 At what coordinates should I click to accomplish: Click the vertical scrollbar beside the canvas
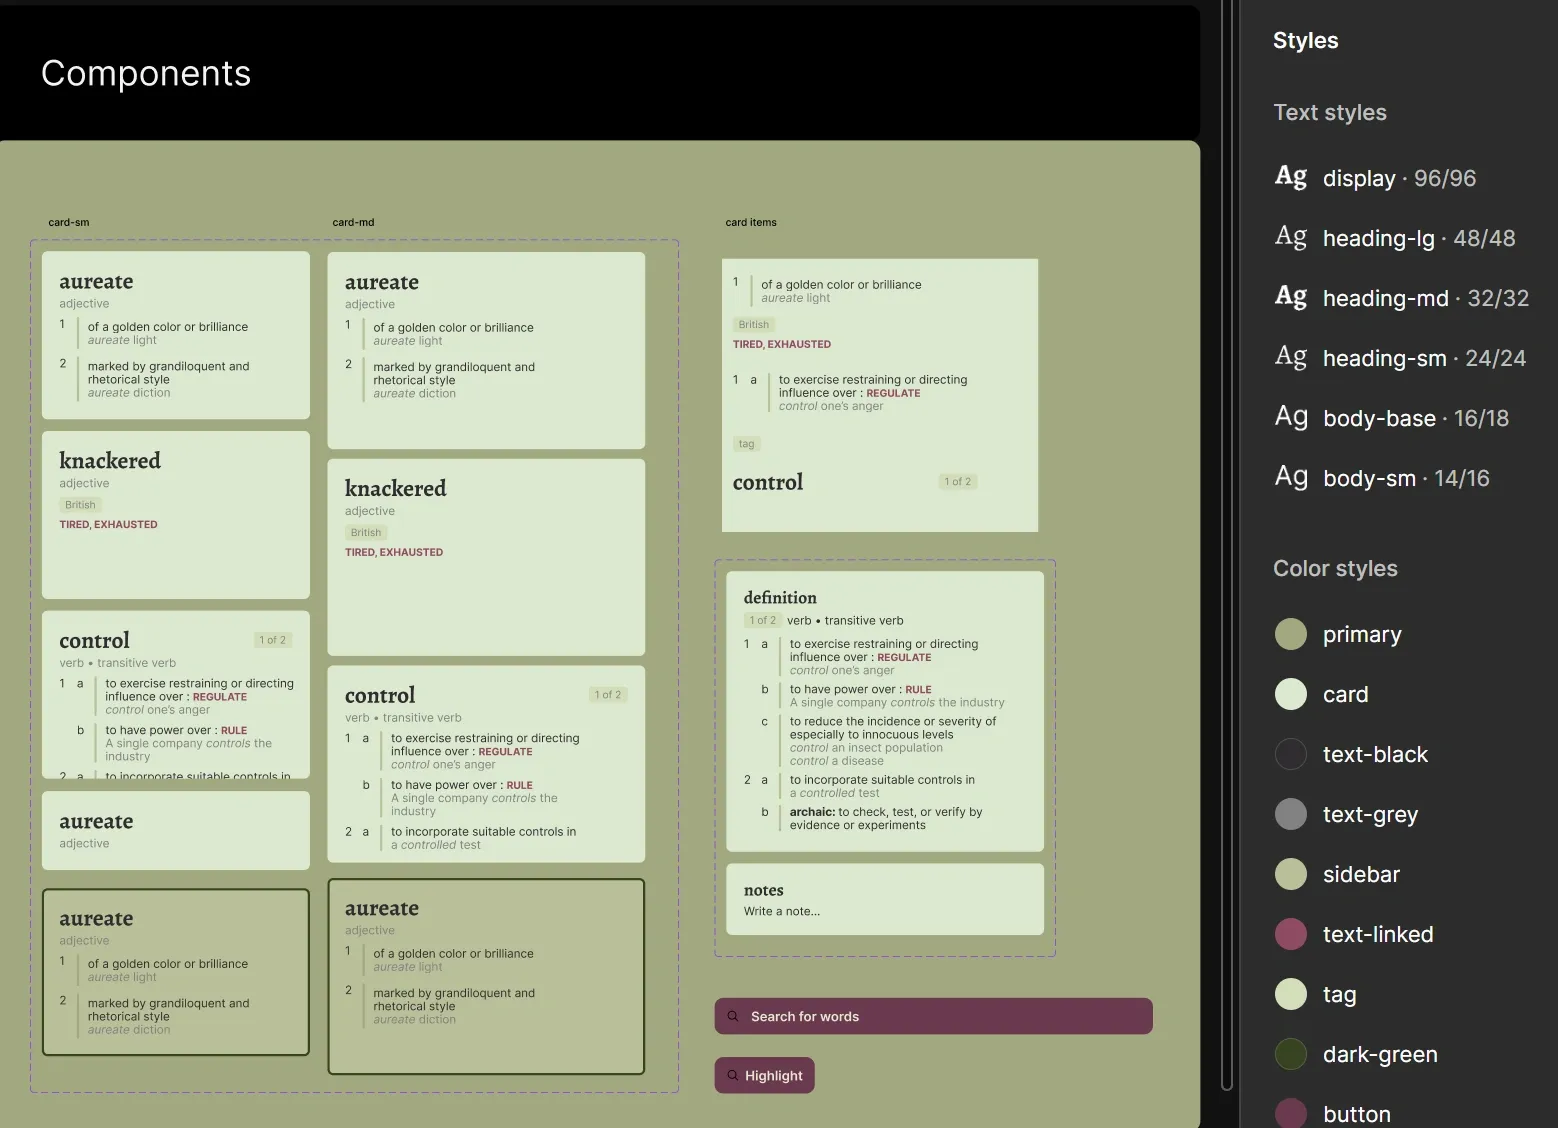[1227, 545]
